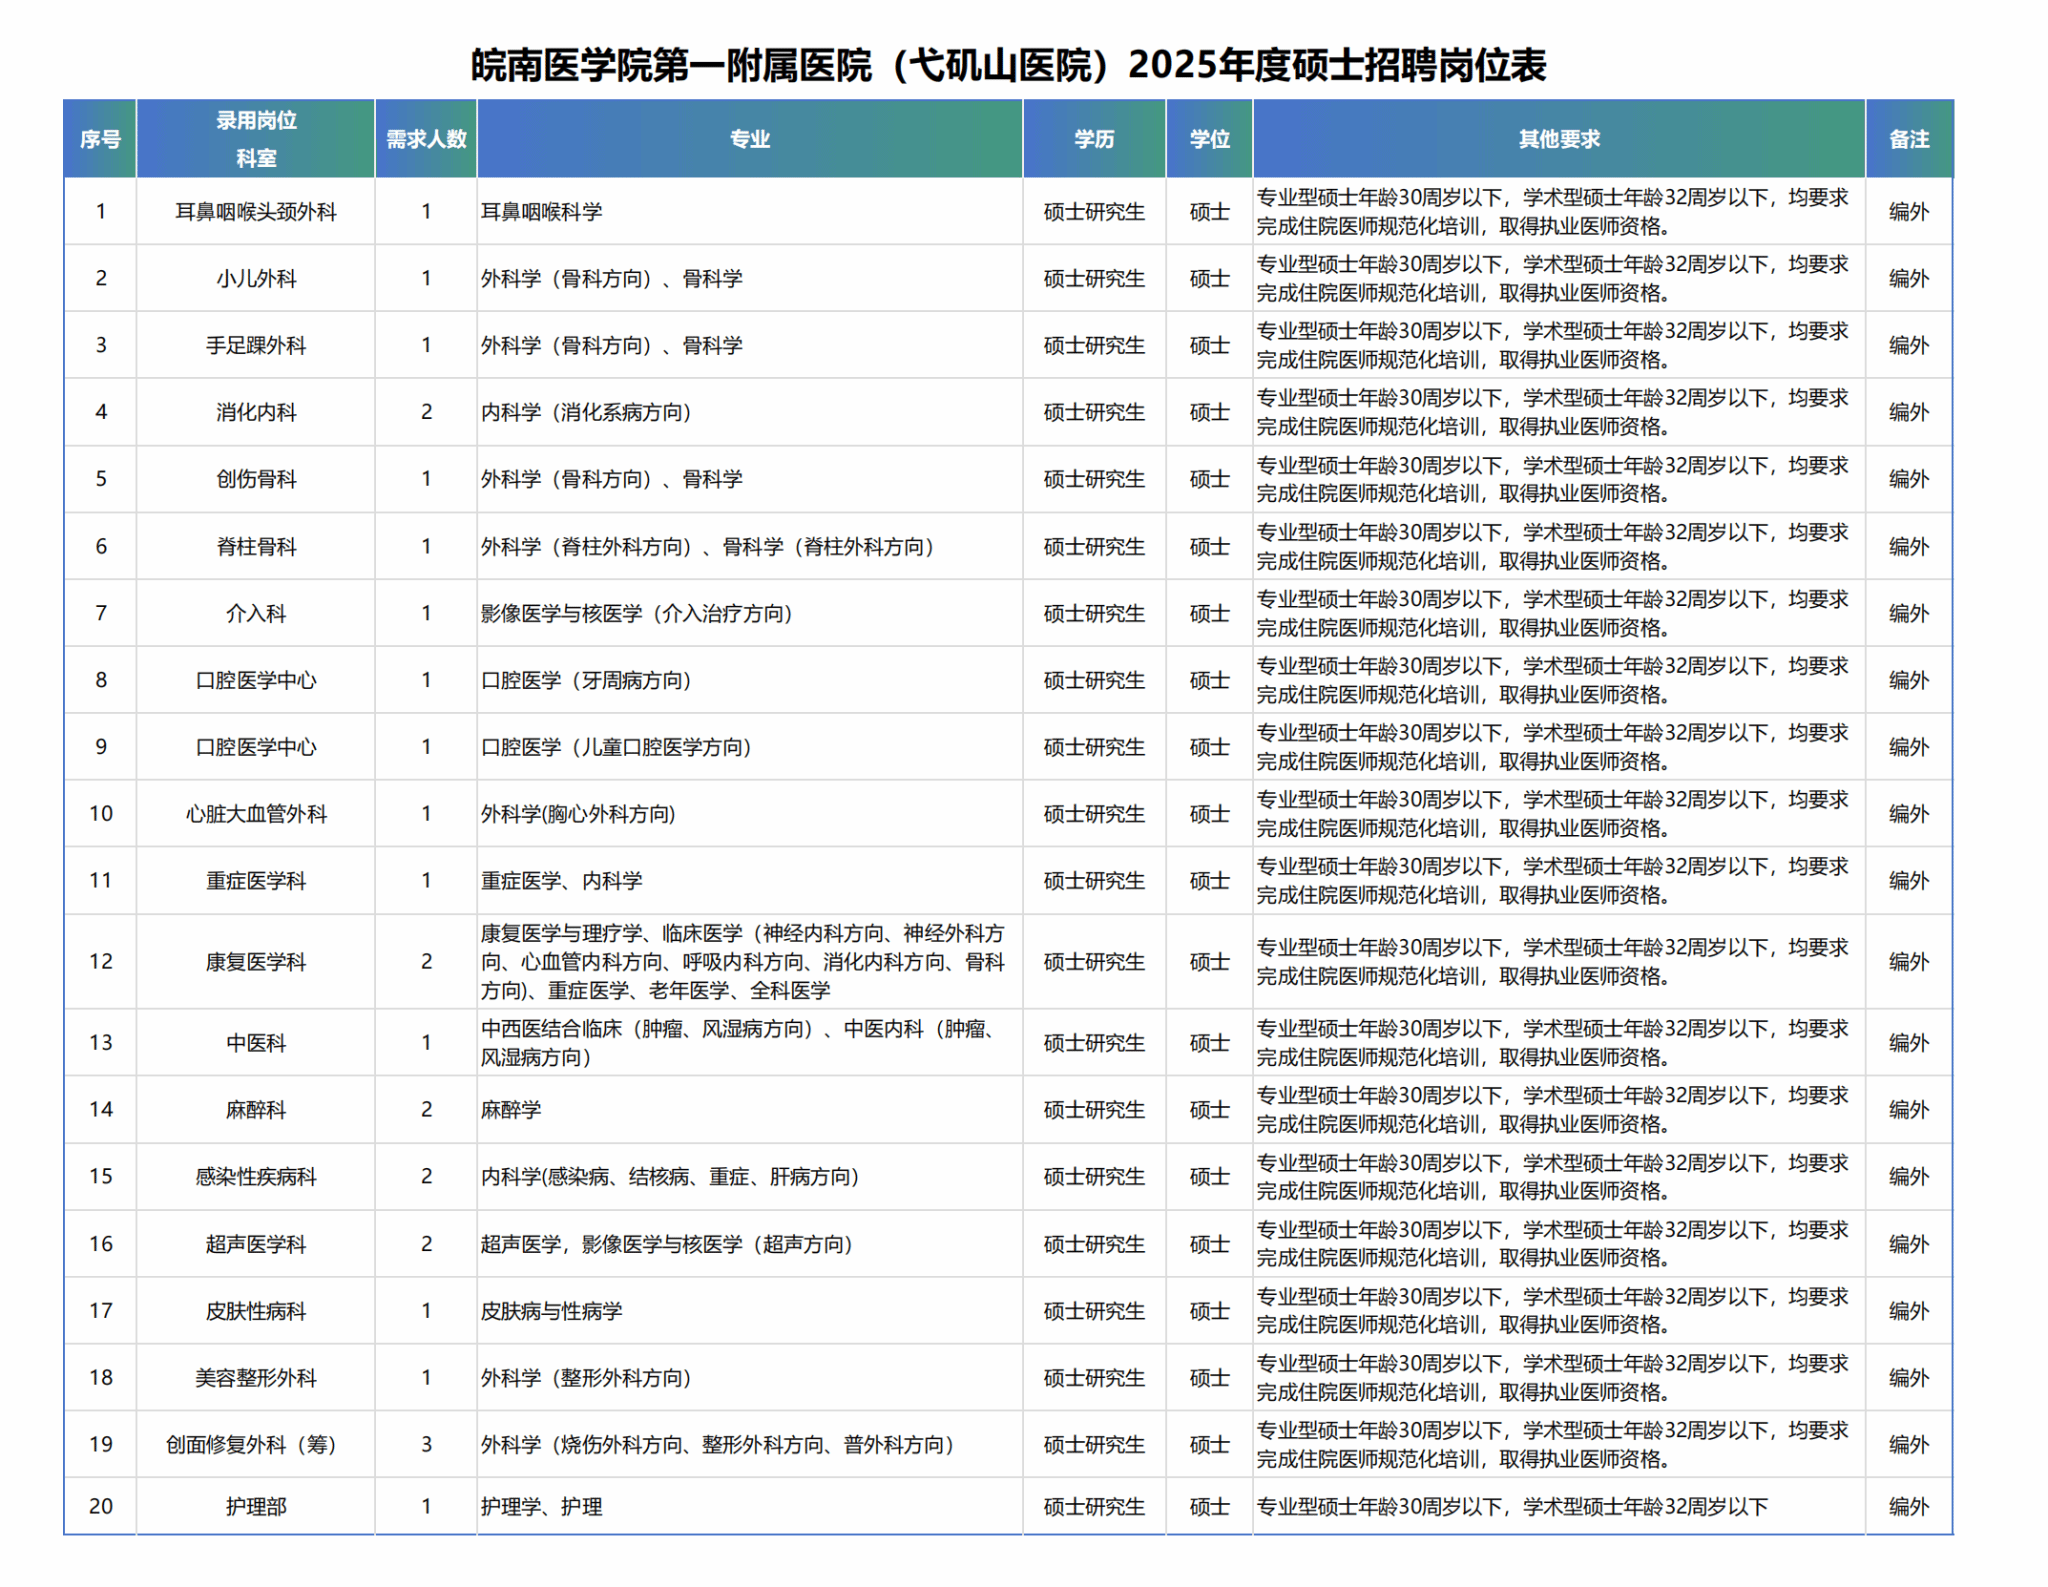Click the table title text
Image resolution: width=2048 pixels, height=1587 pixels.
pyautogui.click(x=1008, y=66)
